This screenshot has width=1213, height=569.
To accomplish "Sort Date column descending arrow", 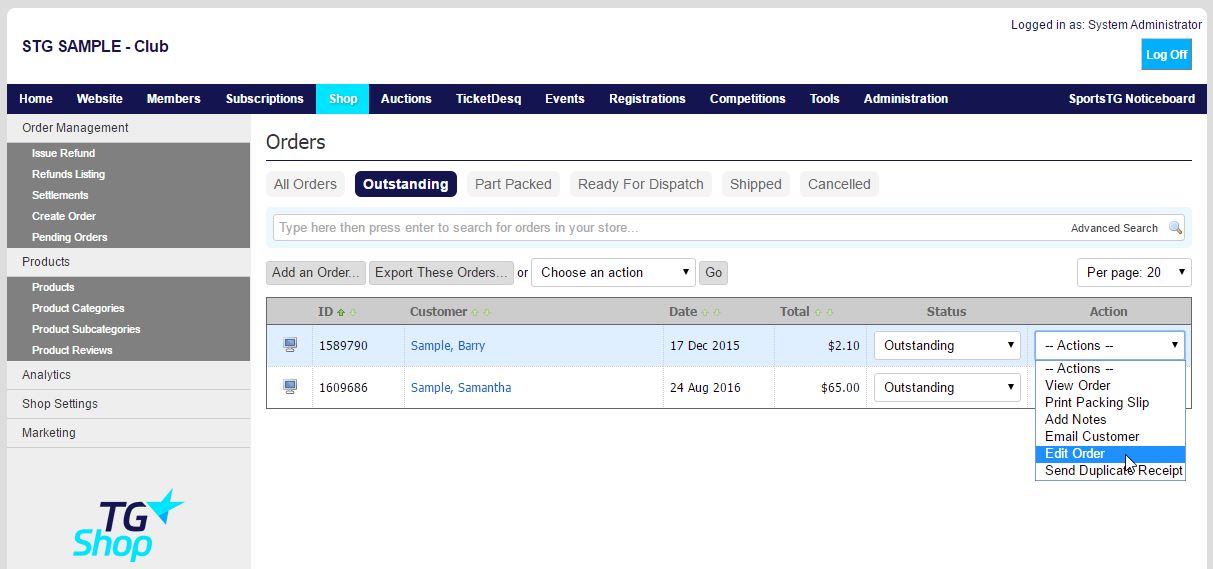I will pyautogui.click(x=717, y=312).
